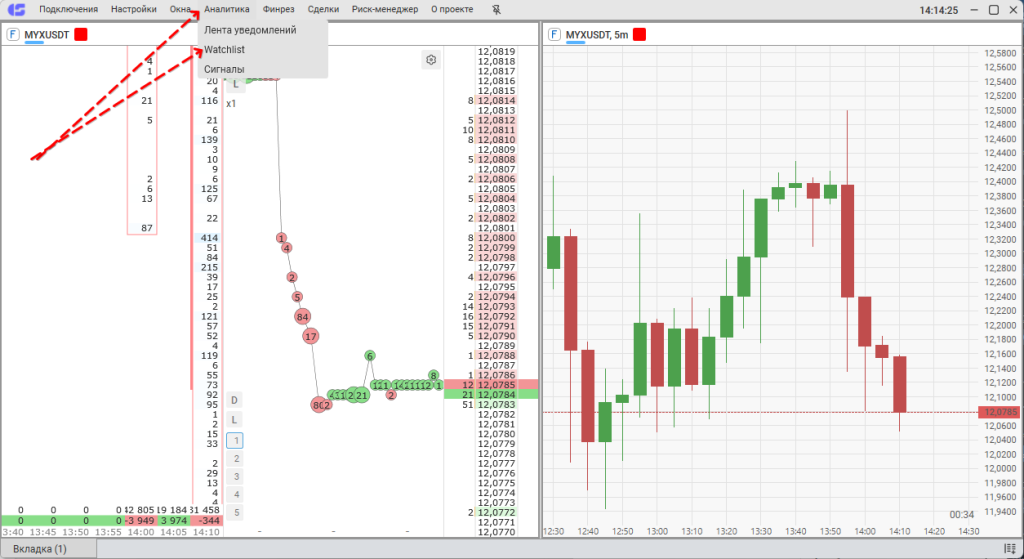Open the Подключения menu
The image size is (1024, 559).
point(69,9)
